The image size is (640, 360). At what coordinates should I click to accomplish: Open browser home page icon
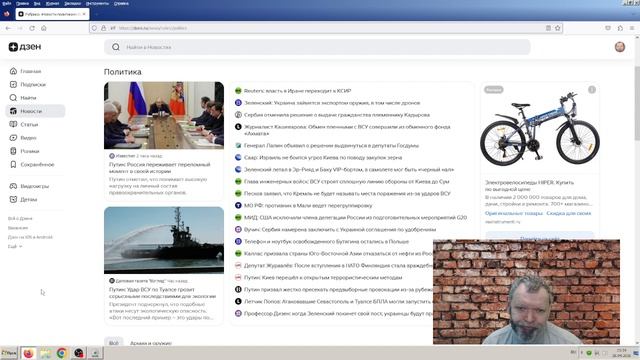coord(44,28)
